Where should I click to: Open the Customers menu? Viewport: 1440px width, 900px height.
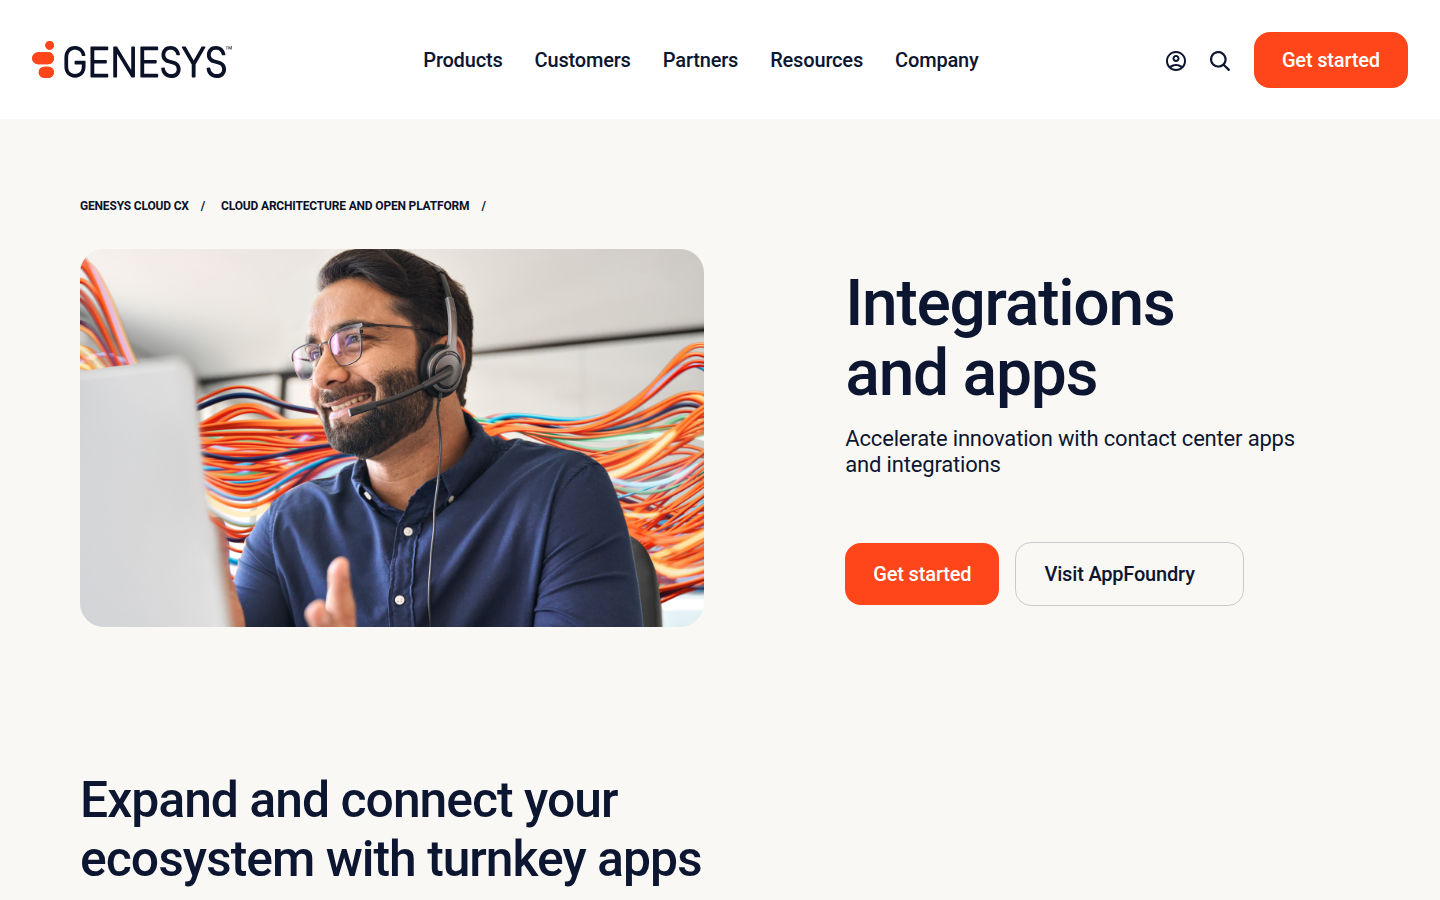click(583, 60)
